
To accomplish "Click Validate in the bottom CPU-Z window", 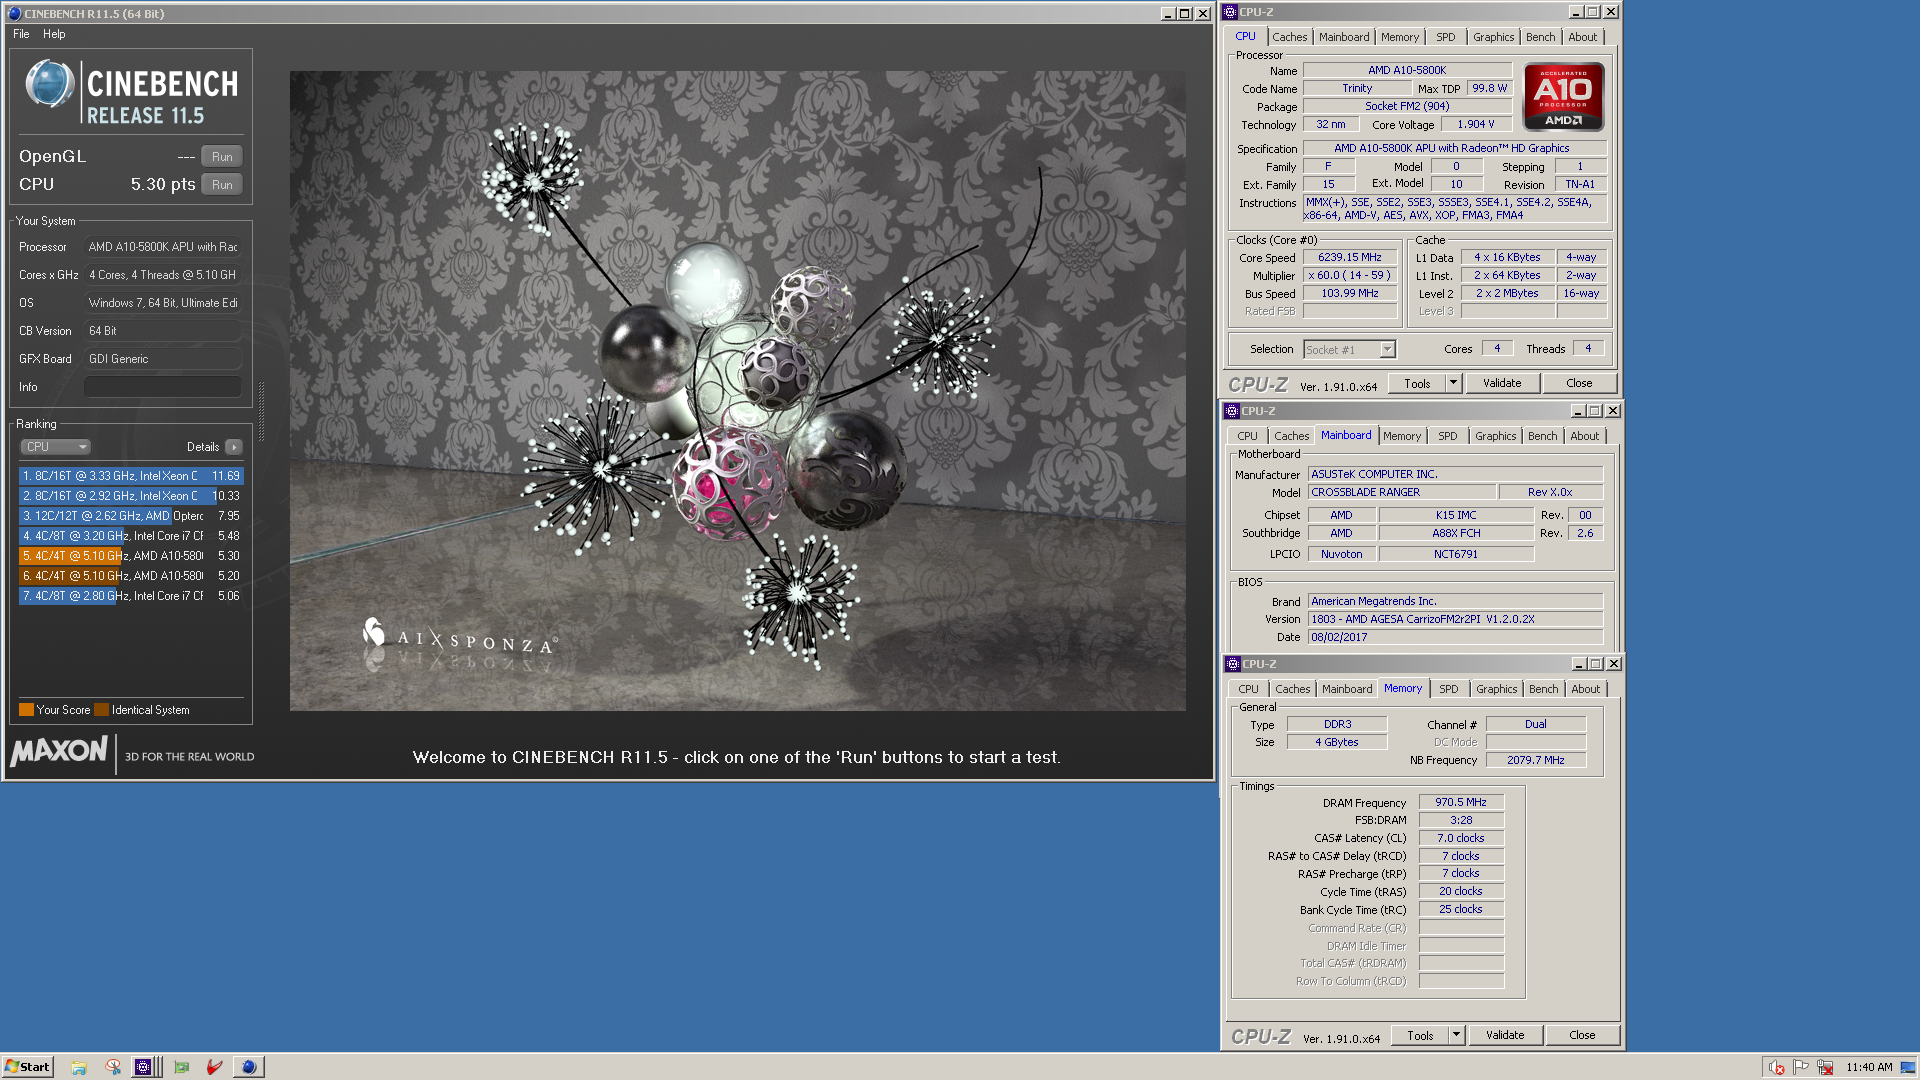I will (1505, 1035).
